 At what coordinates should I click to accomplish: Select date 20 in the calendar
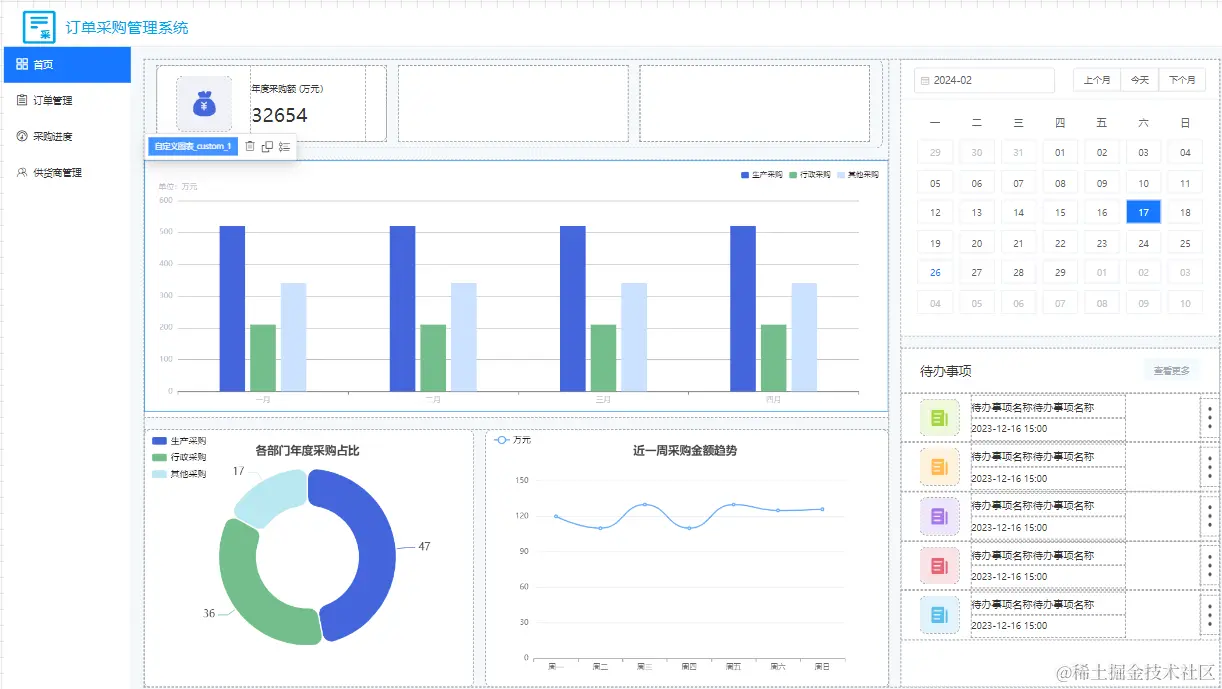tap(977, 243)
